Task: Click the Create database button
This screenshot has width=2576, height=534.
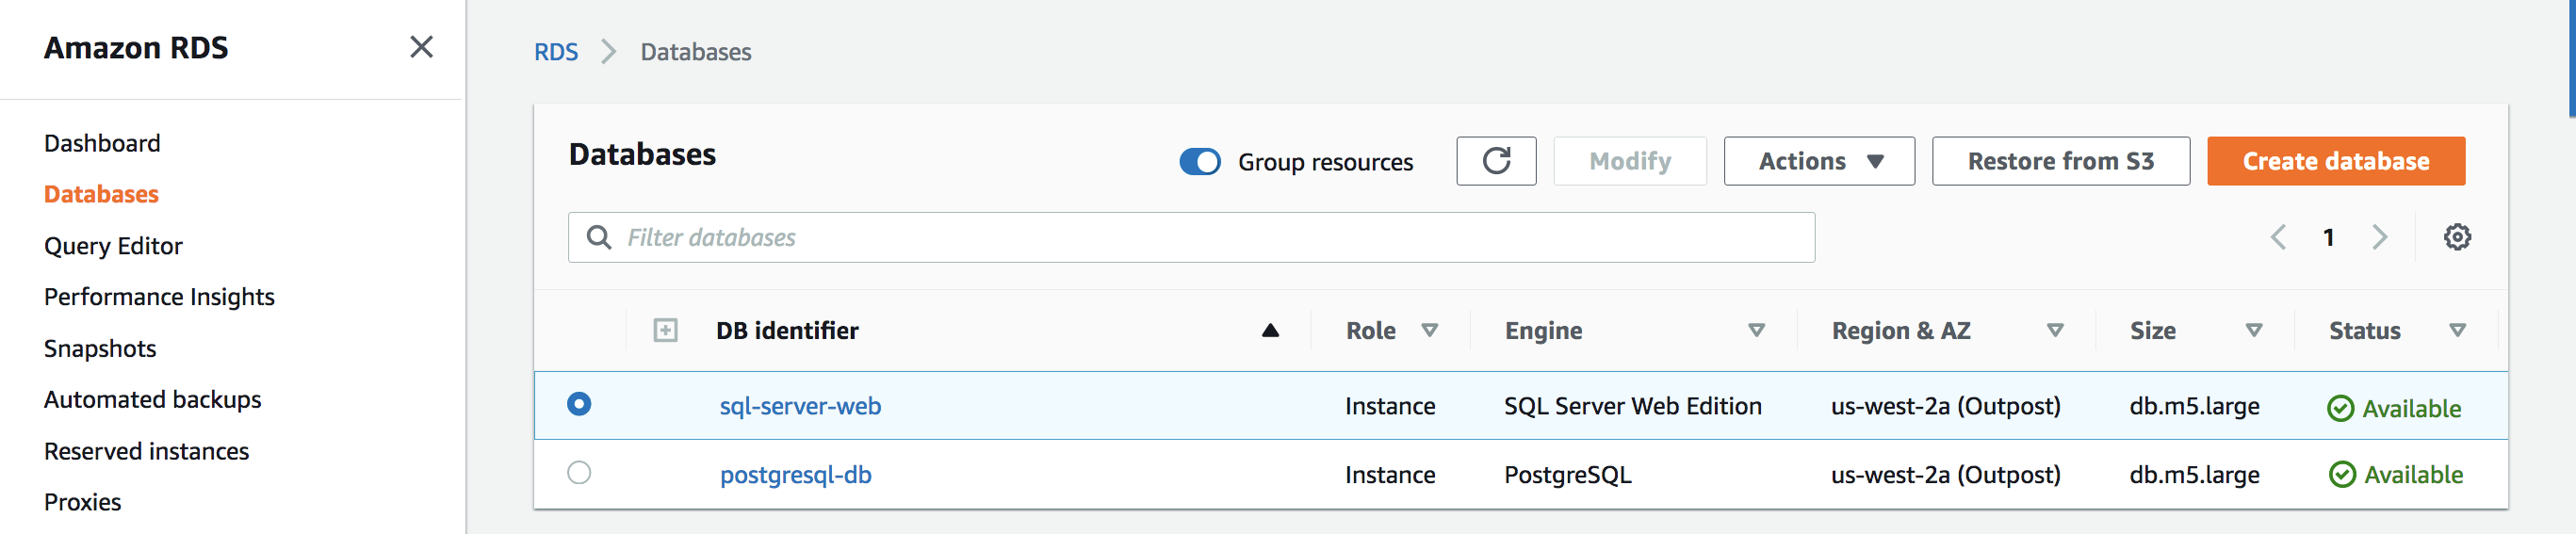Action: 2335,161
